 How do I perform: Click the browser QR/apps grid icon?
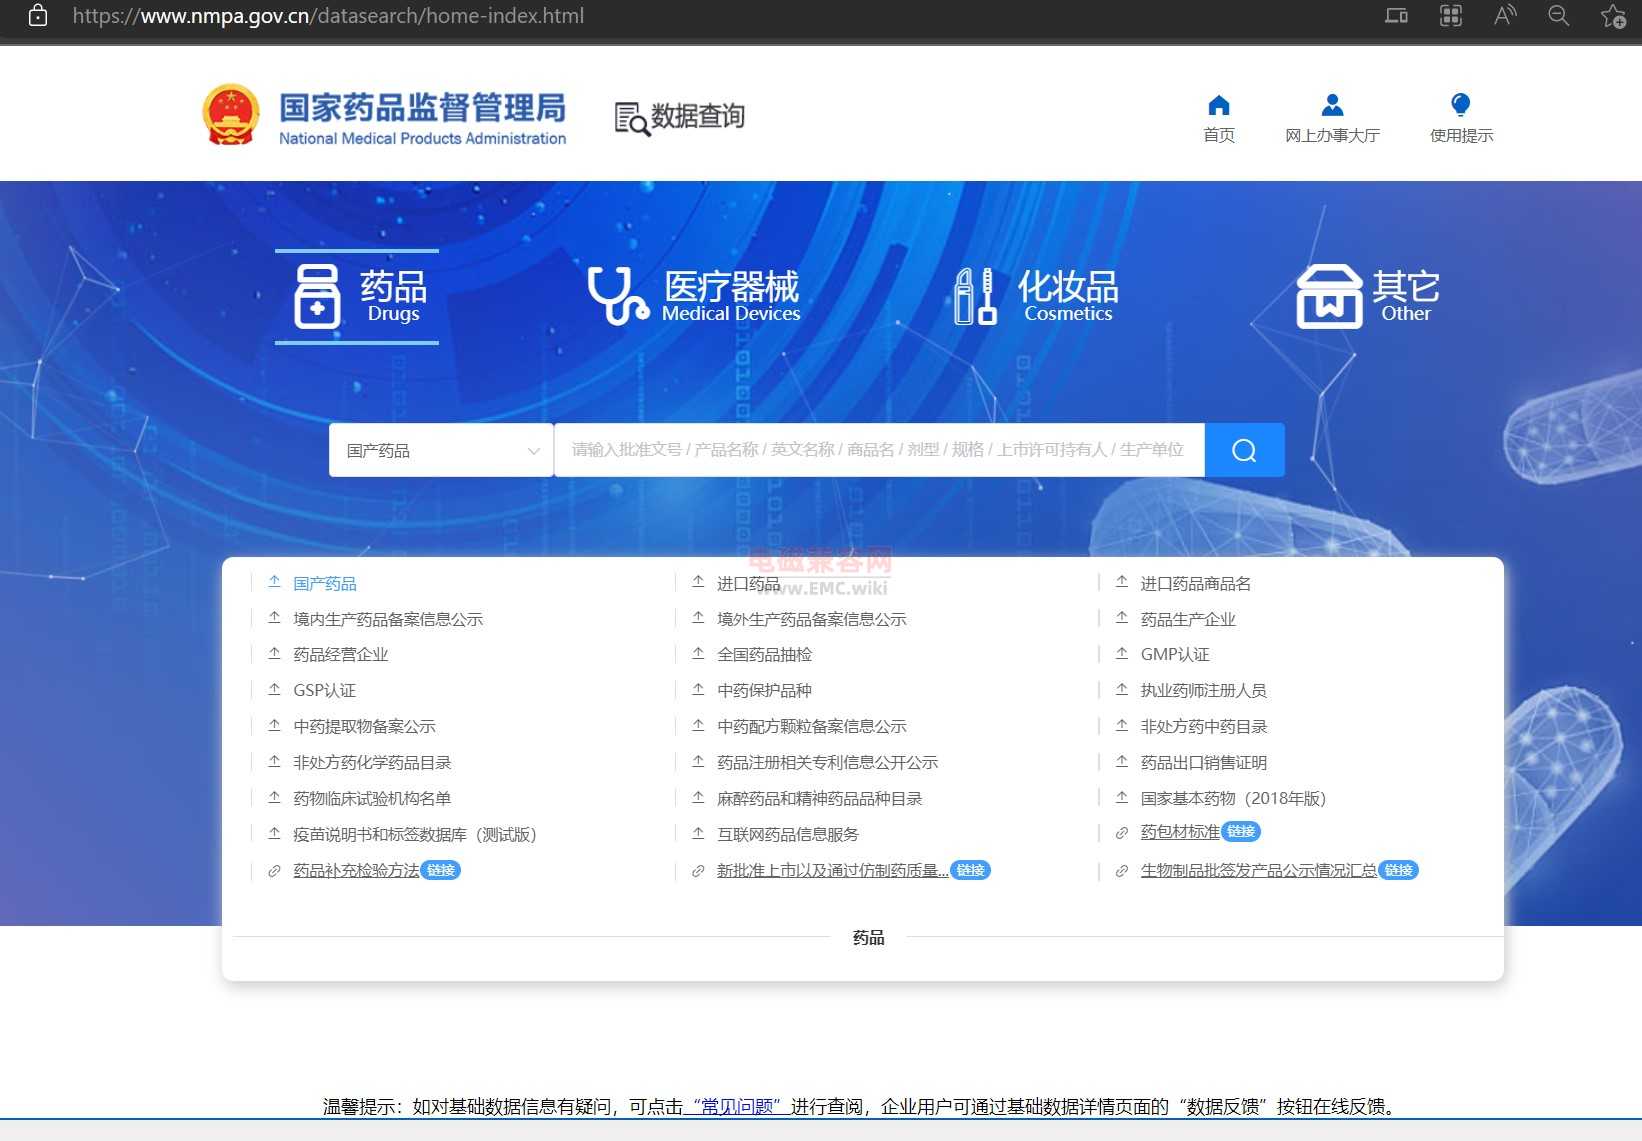pos(1451,16)
